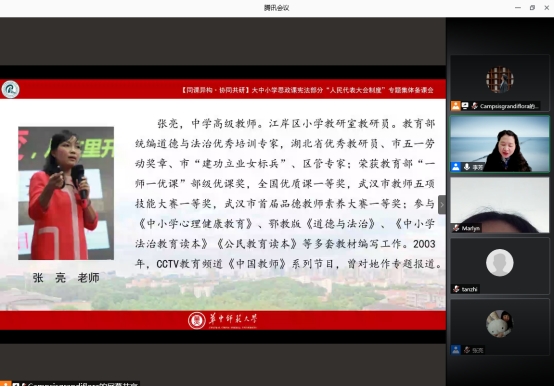This screenshot has height=387, width=554.
Task: Click muted microphone icon beside Campsisgrandiflora name
Action: point(474,106)
